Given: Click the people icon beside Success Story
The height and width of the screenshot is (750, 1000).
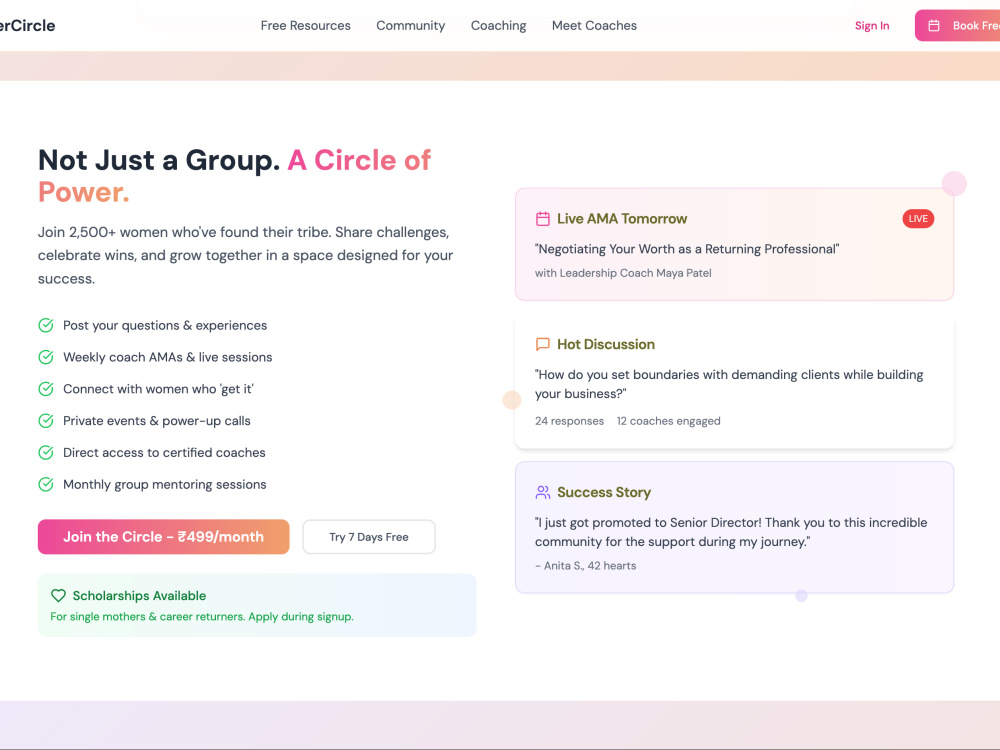Looking at the screenshot, I should (x=543, y=492).
